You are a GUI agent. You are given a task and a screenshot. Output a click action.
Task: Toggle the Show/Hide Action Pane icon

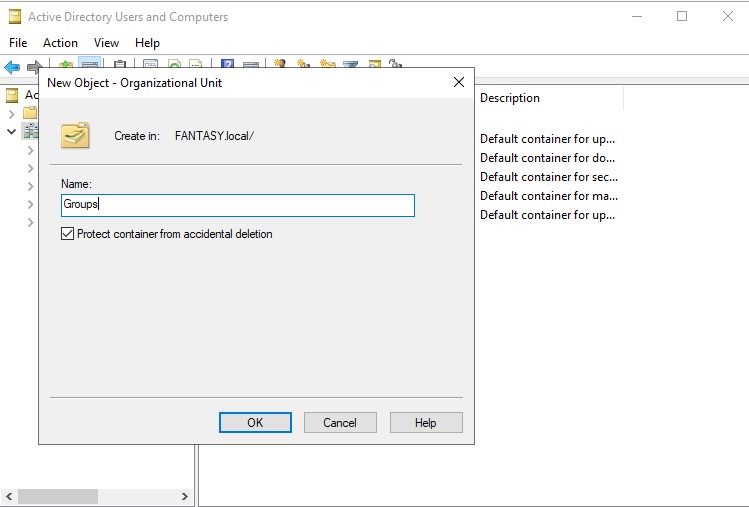(x=251, y=64)
